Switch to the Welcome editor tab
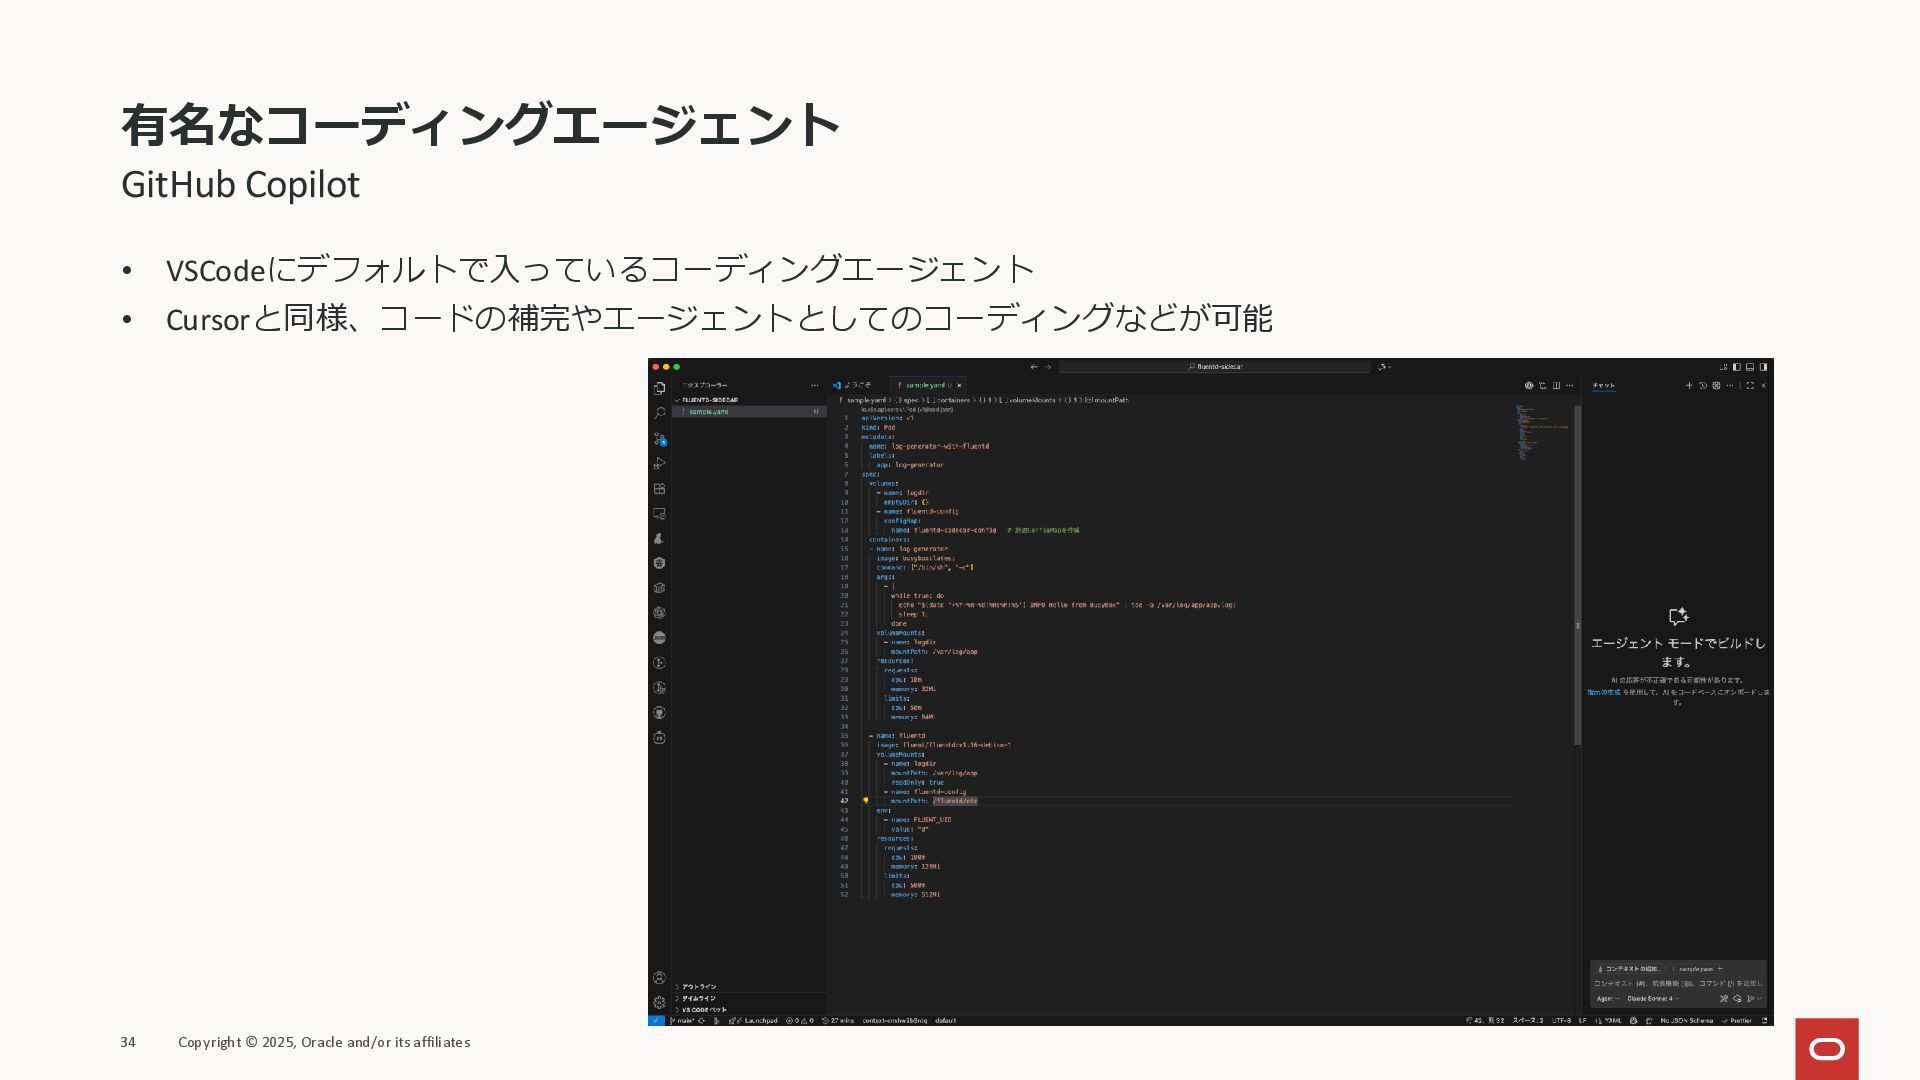The height and width of the screenshot is (1080, 1920). click(x=857, y=385)
